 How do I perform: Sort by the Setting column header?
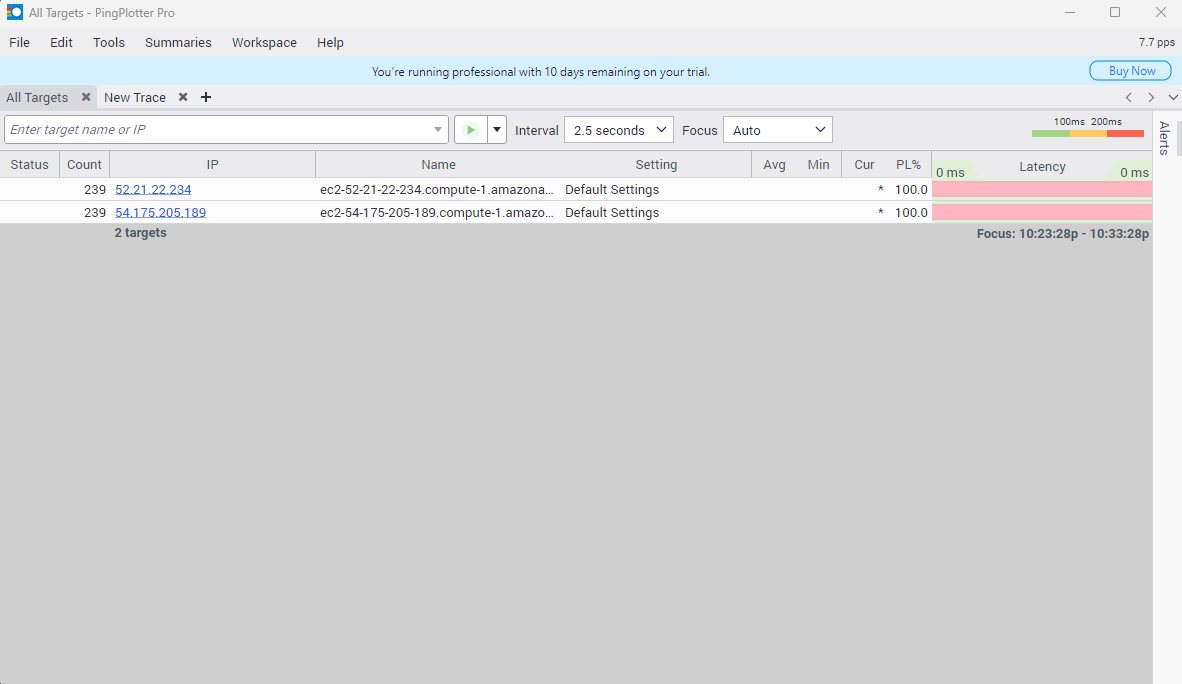[657, 164]
